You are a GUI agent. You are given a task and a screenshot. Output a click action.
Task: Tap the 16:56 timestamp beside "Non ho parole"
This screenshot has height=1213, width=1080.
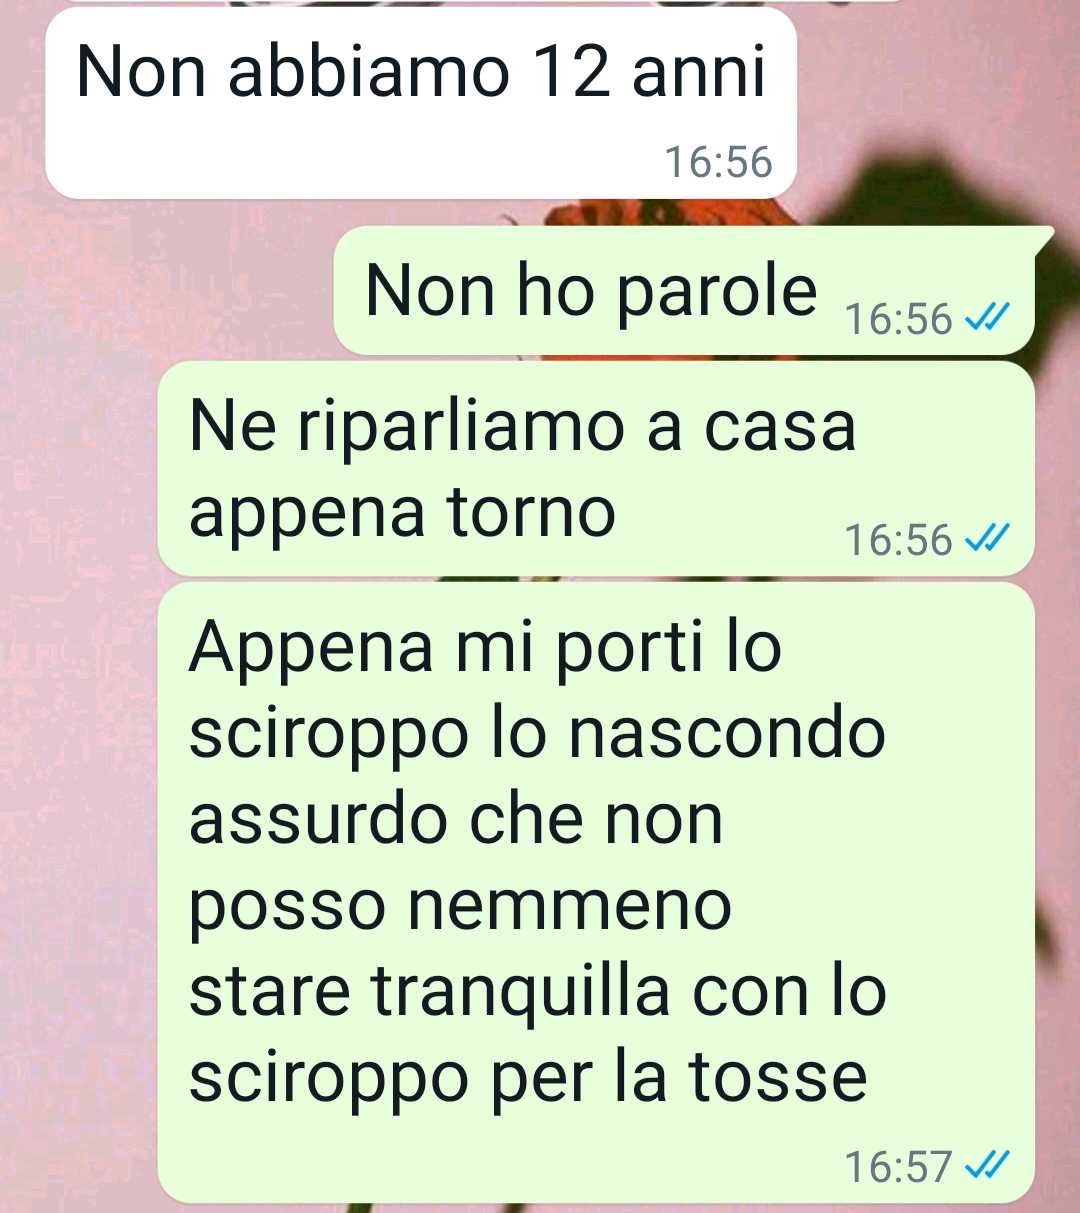point(898,319)
